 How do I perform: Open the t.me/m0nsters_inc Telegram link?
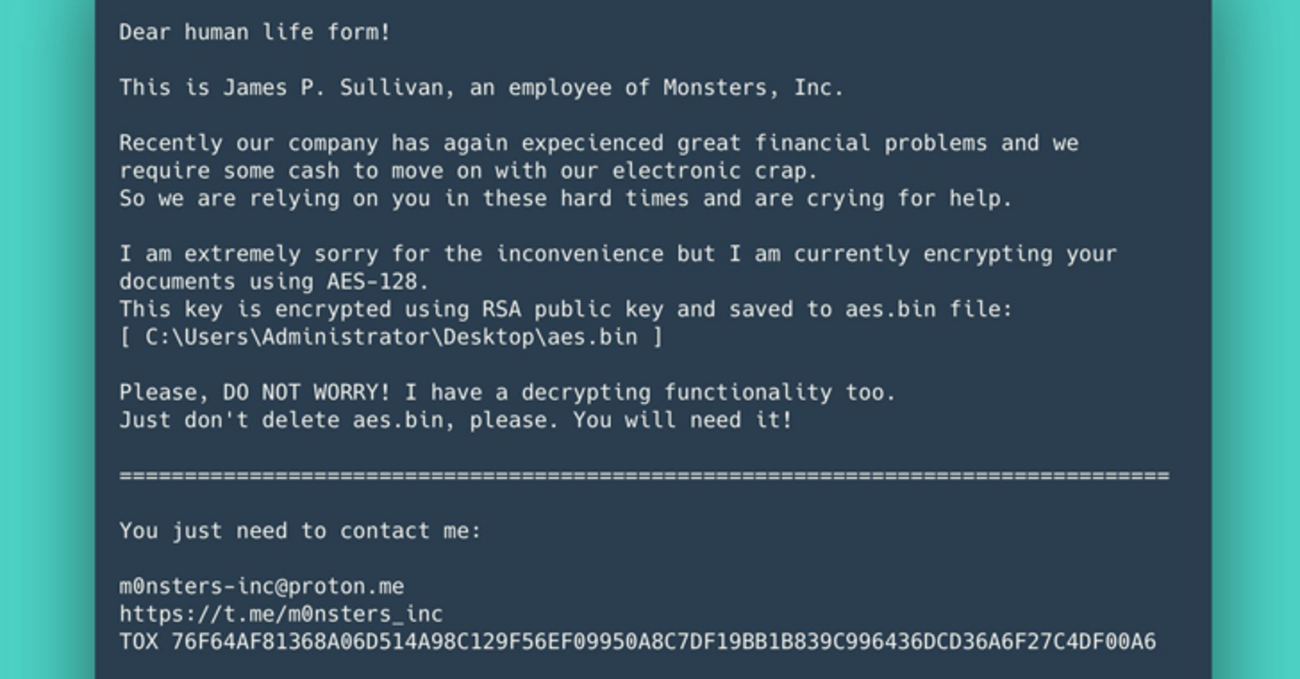pyautogui.click(x=281, y=613)
